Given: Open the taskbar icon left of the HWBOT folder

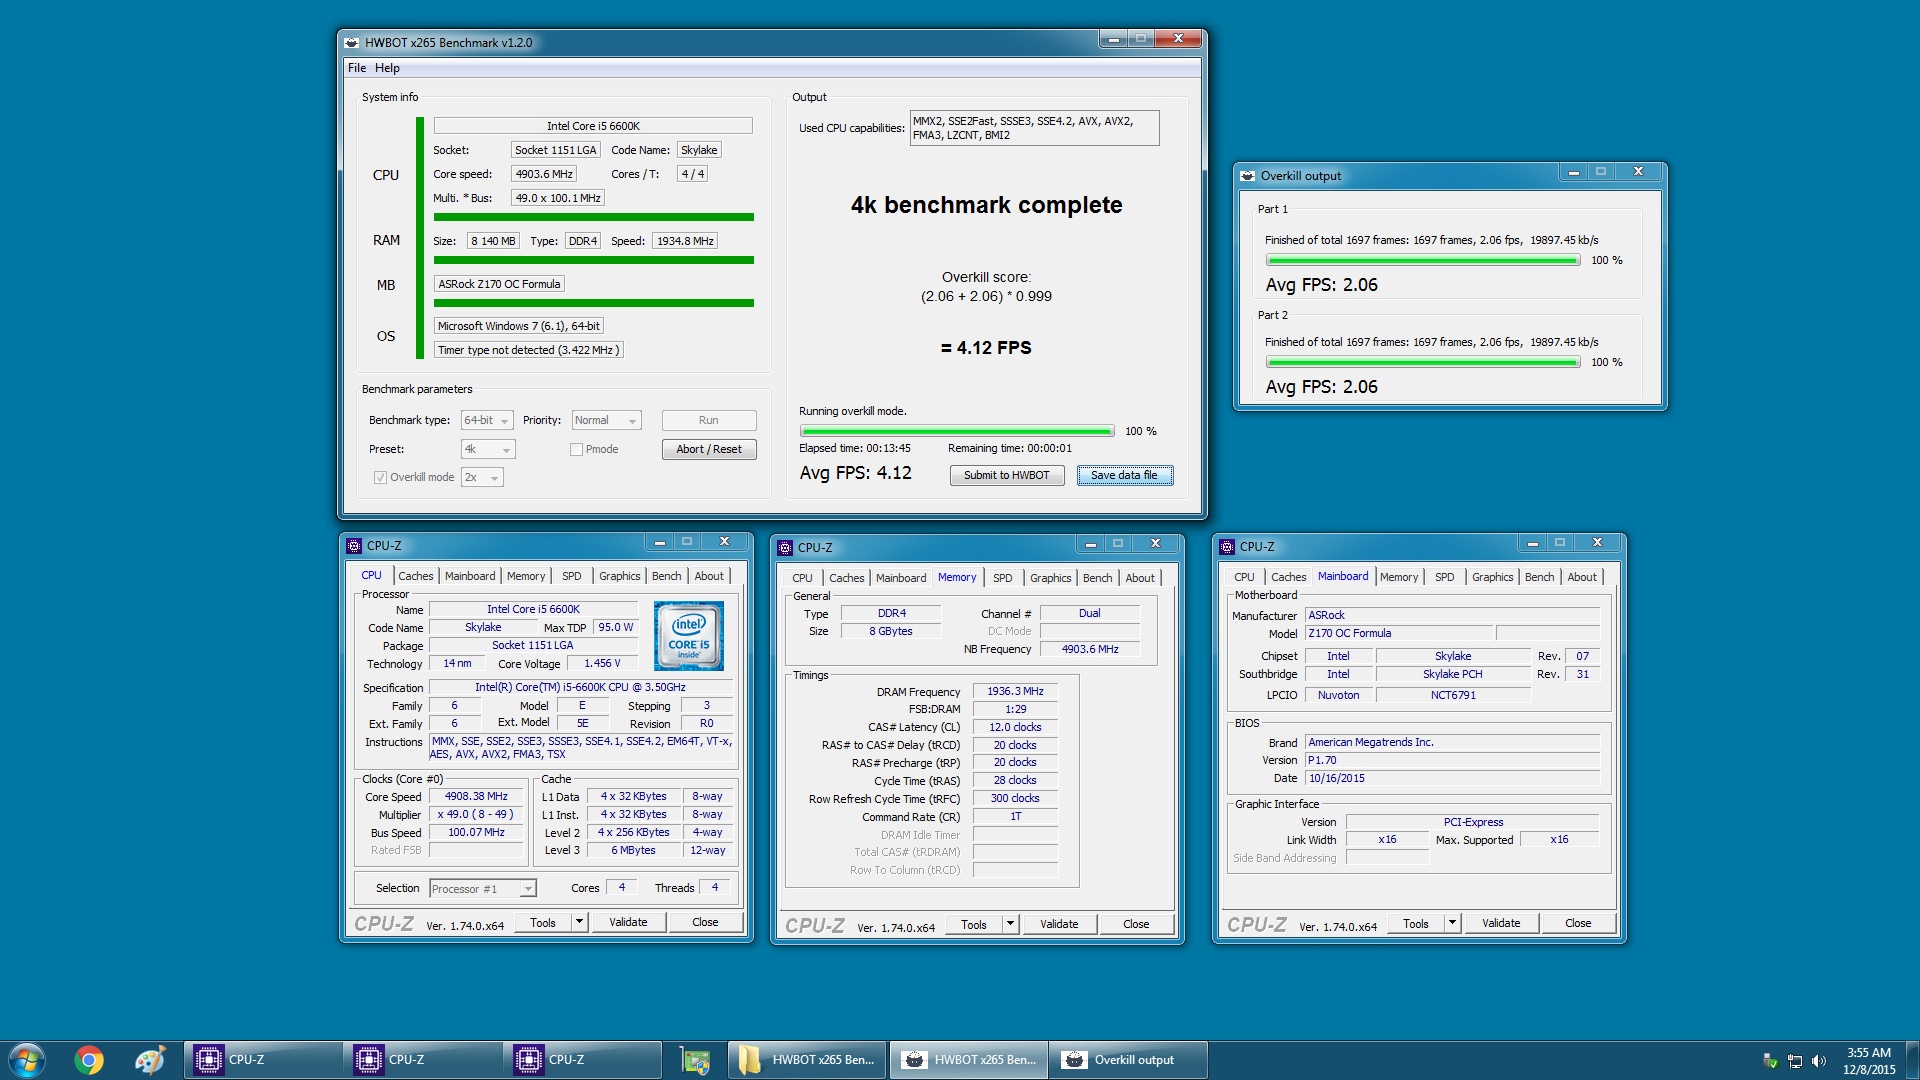Looking at the screenshot, I should point(695,1060).
